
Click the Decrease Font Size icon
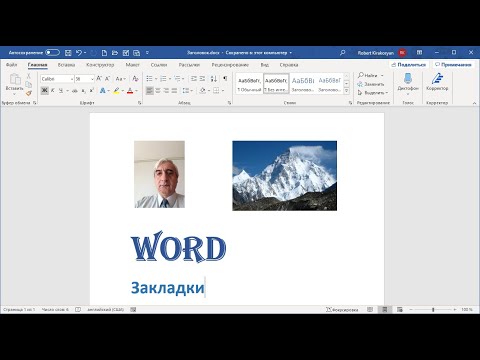point(107,79)
